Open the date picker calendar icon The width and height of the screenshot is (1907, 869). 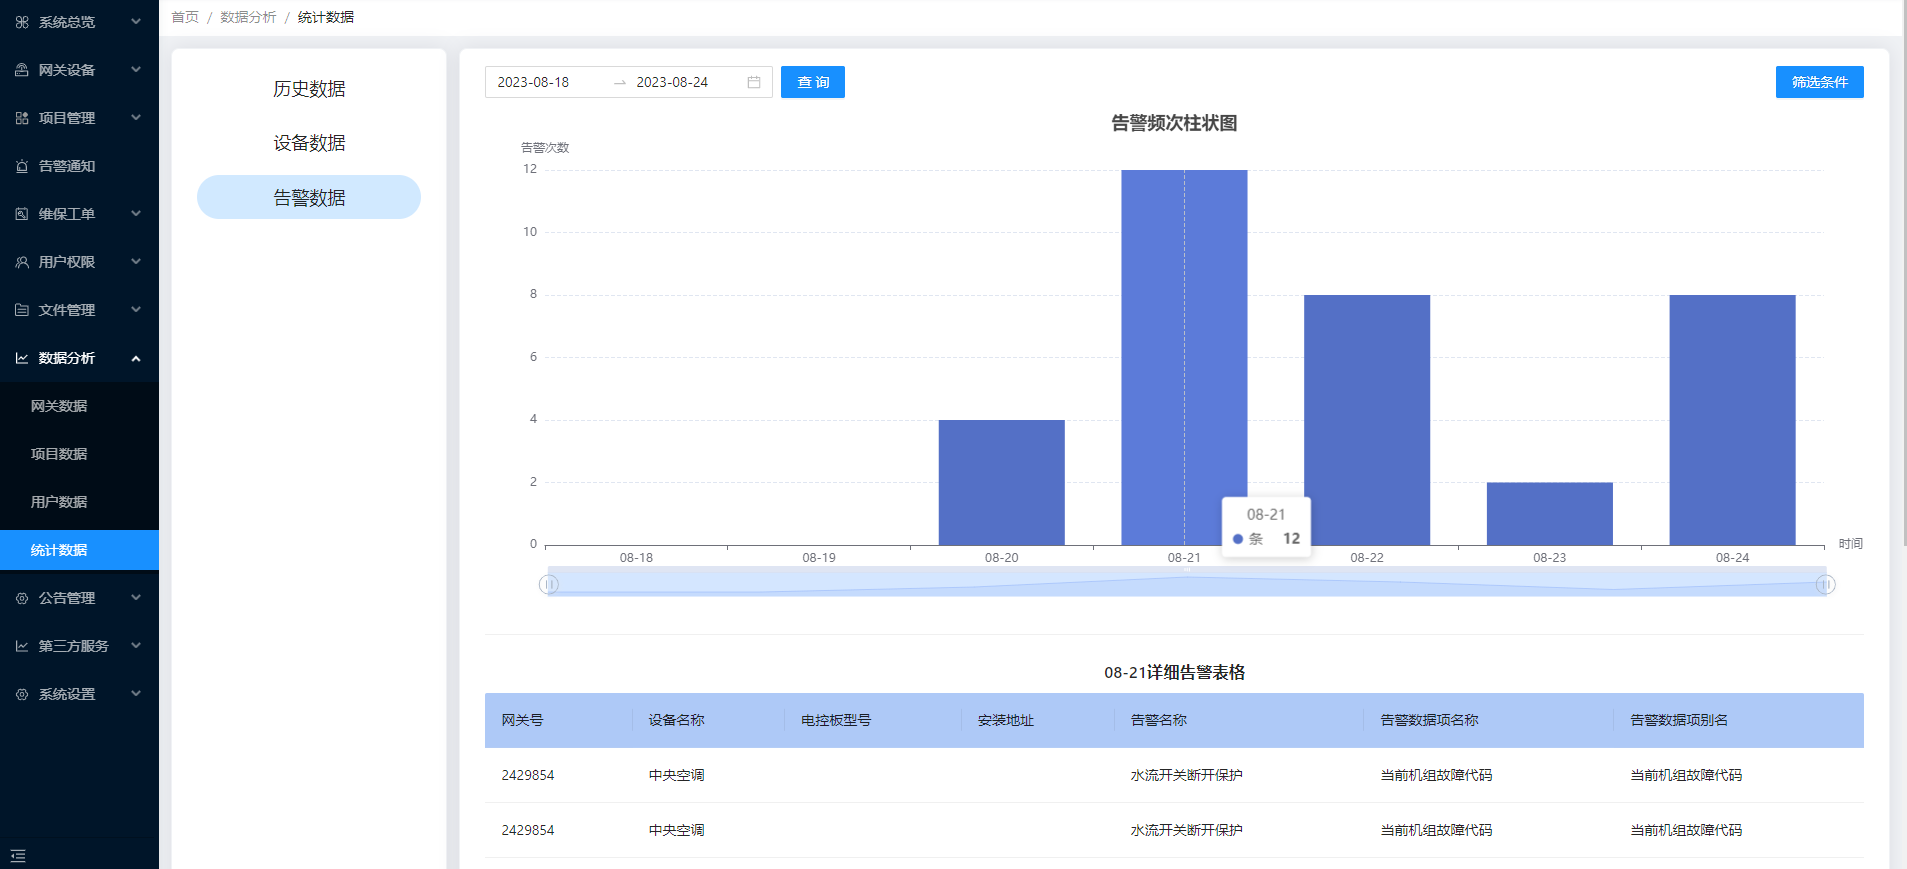pos(754,82)
